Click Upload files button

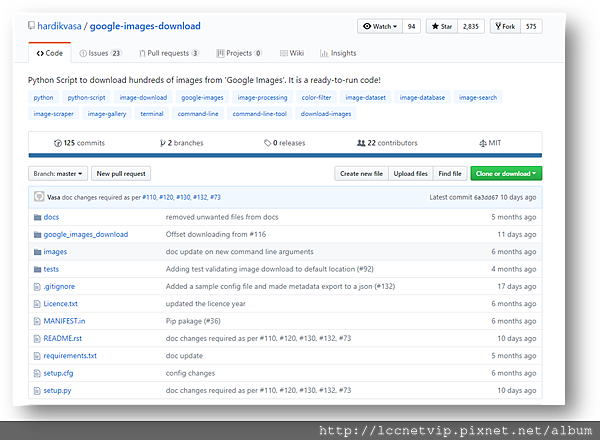point(410,174)
